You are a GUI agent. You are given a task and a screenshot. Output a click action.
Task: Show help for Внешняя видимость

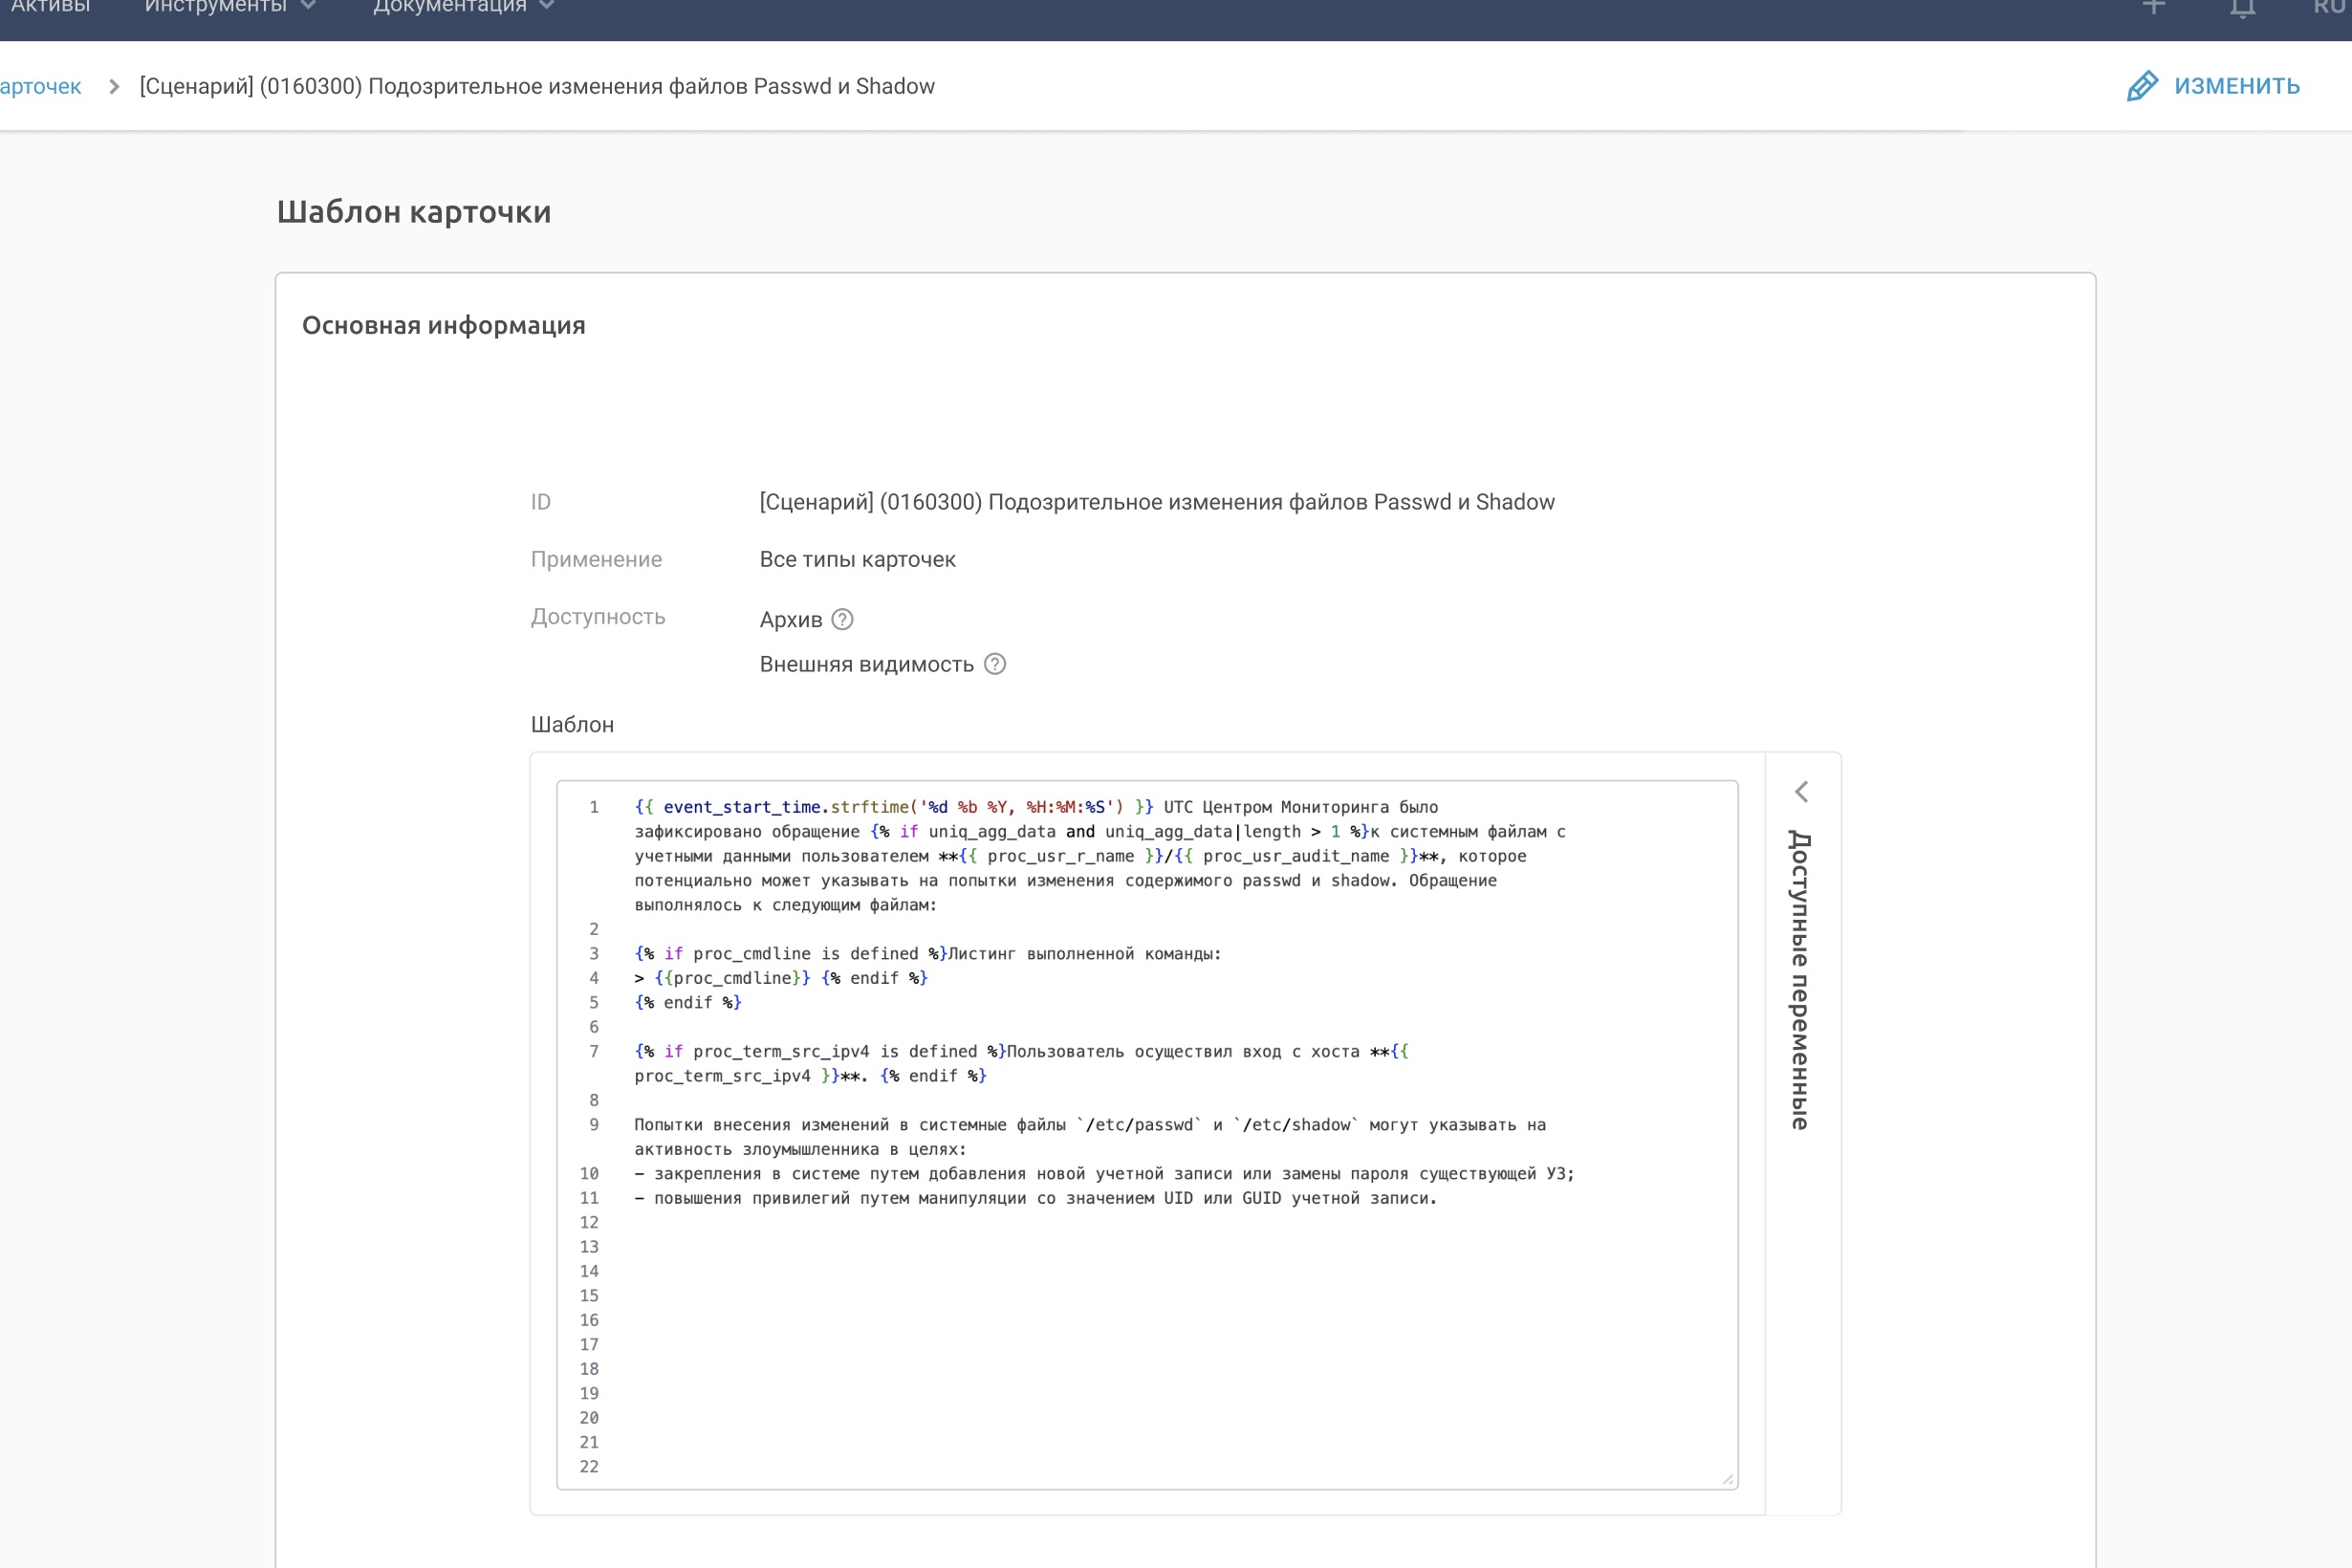[x=995, y=664]
